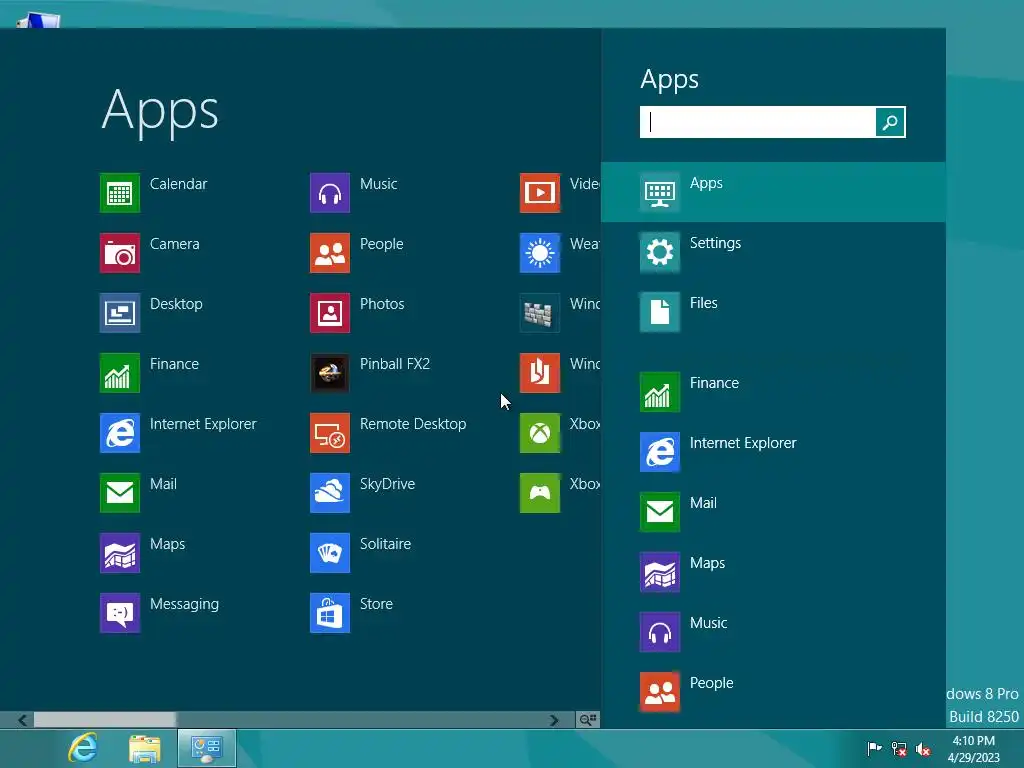Open Action Center flag icon
Image resolution: width=1024 pixels, height=768 pixels.
[x=874, y=748]
